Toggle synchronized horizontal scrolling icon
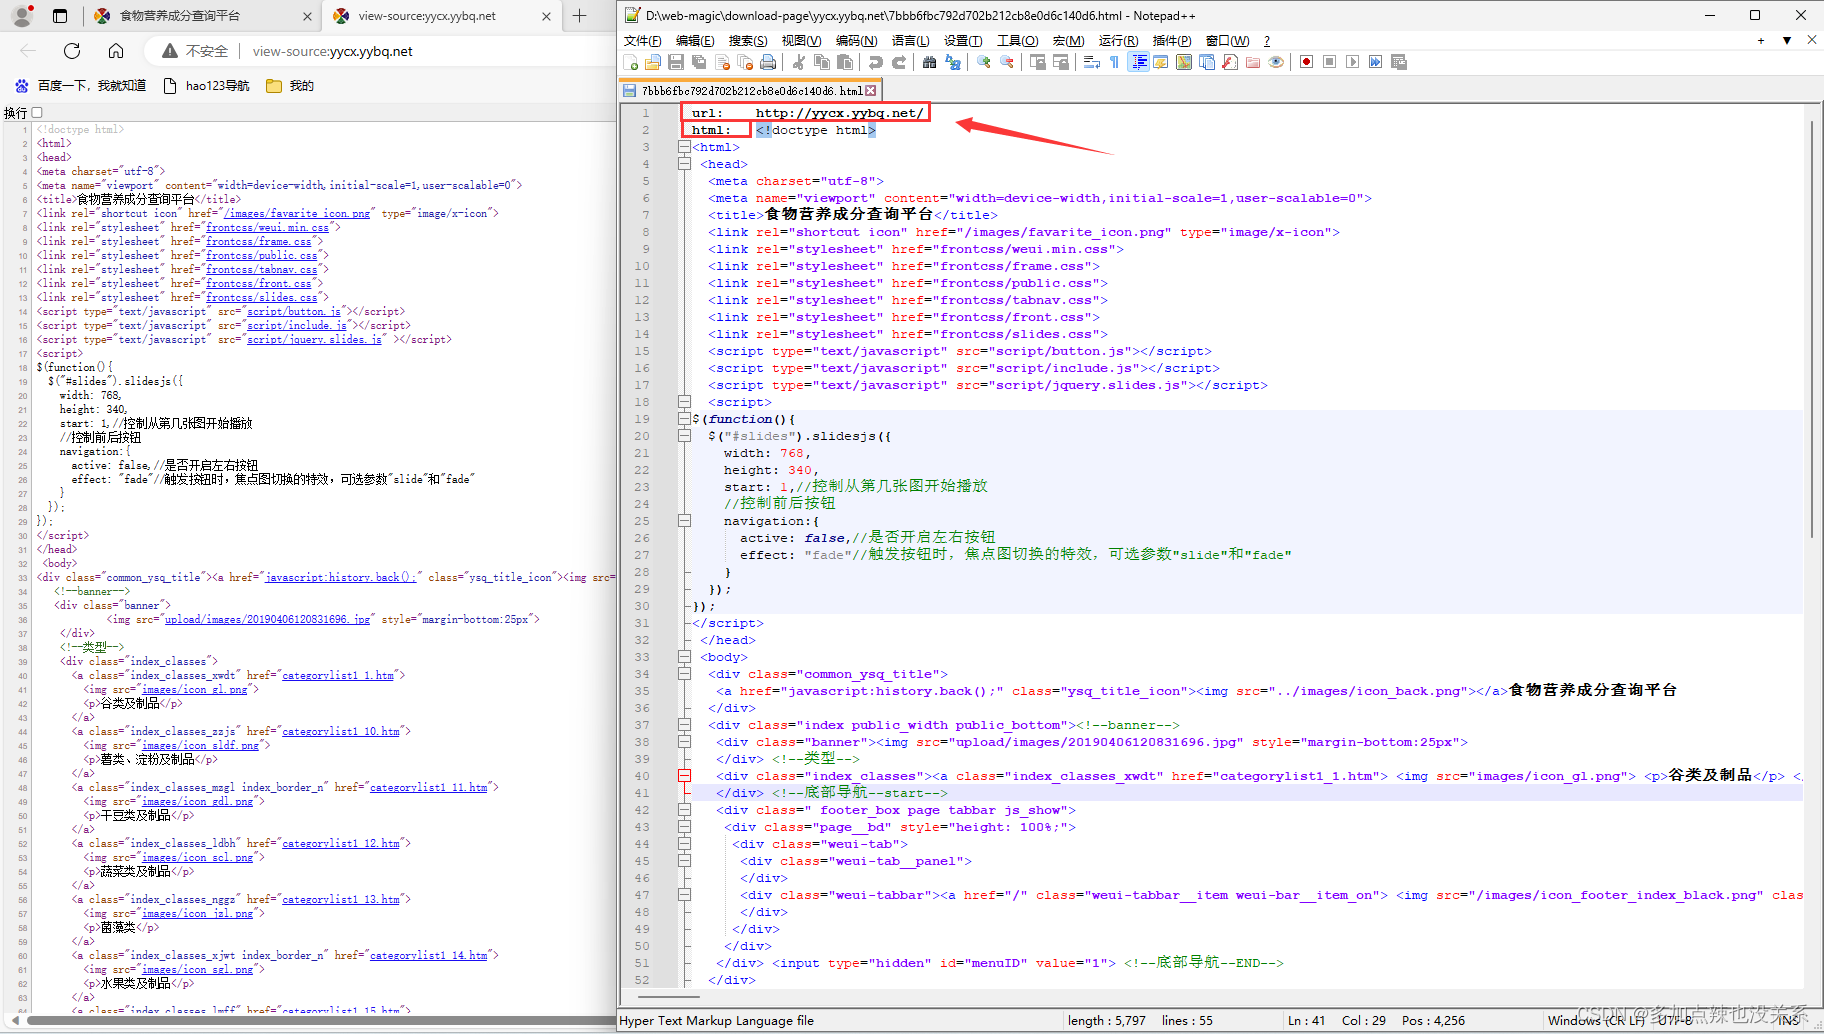The height and width of the screenshot is (1034, 1824). [x=1061, y=62]
